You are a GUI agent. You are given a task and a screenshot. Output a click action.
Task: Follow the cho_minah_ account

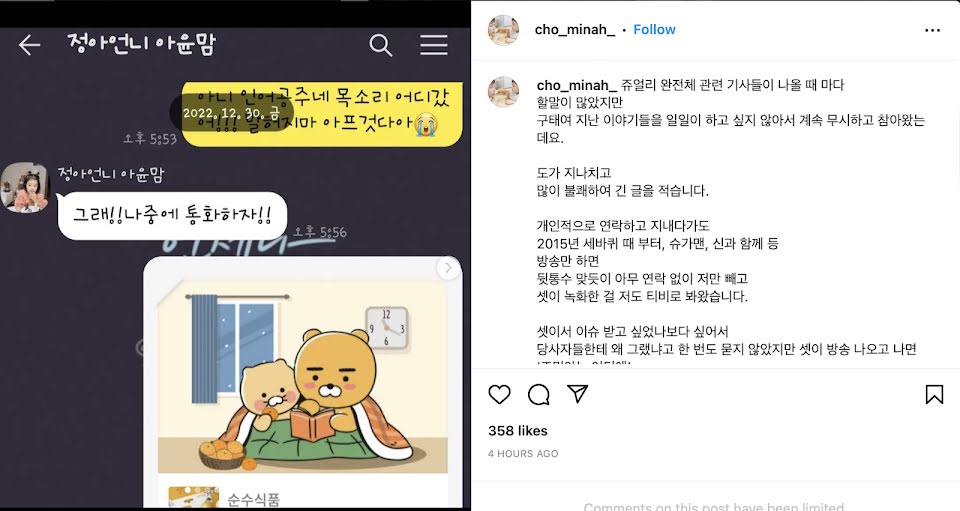[654, 29]
